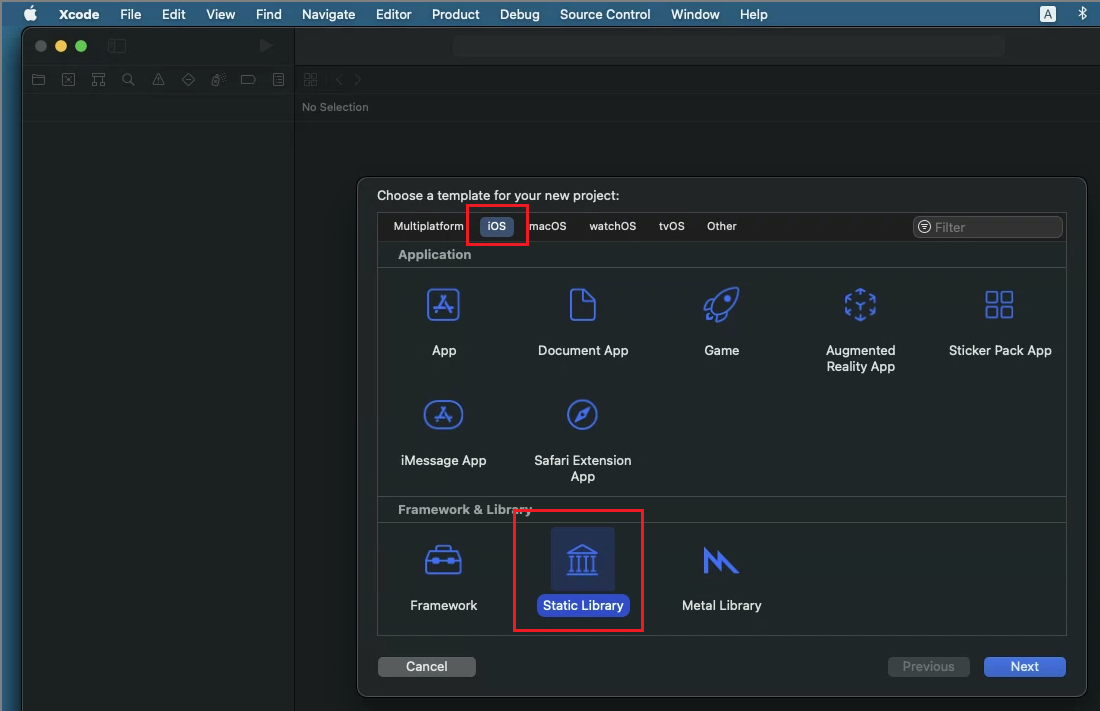Open the File menu
Screen dimensions: 1100x711
tap(130, 14)
